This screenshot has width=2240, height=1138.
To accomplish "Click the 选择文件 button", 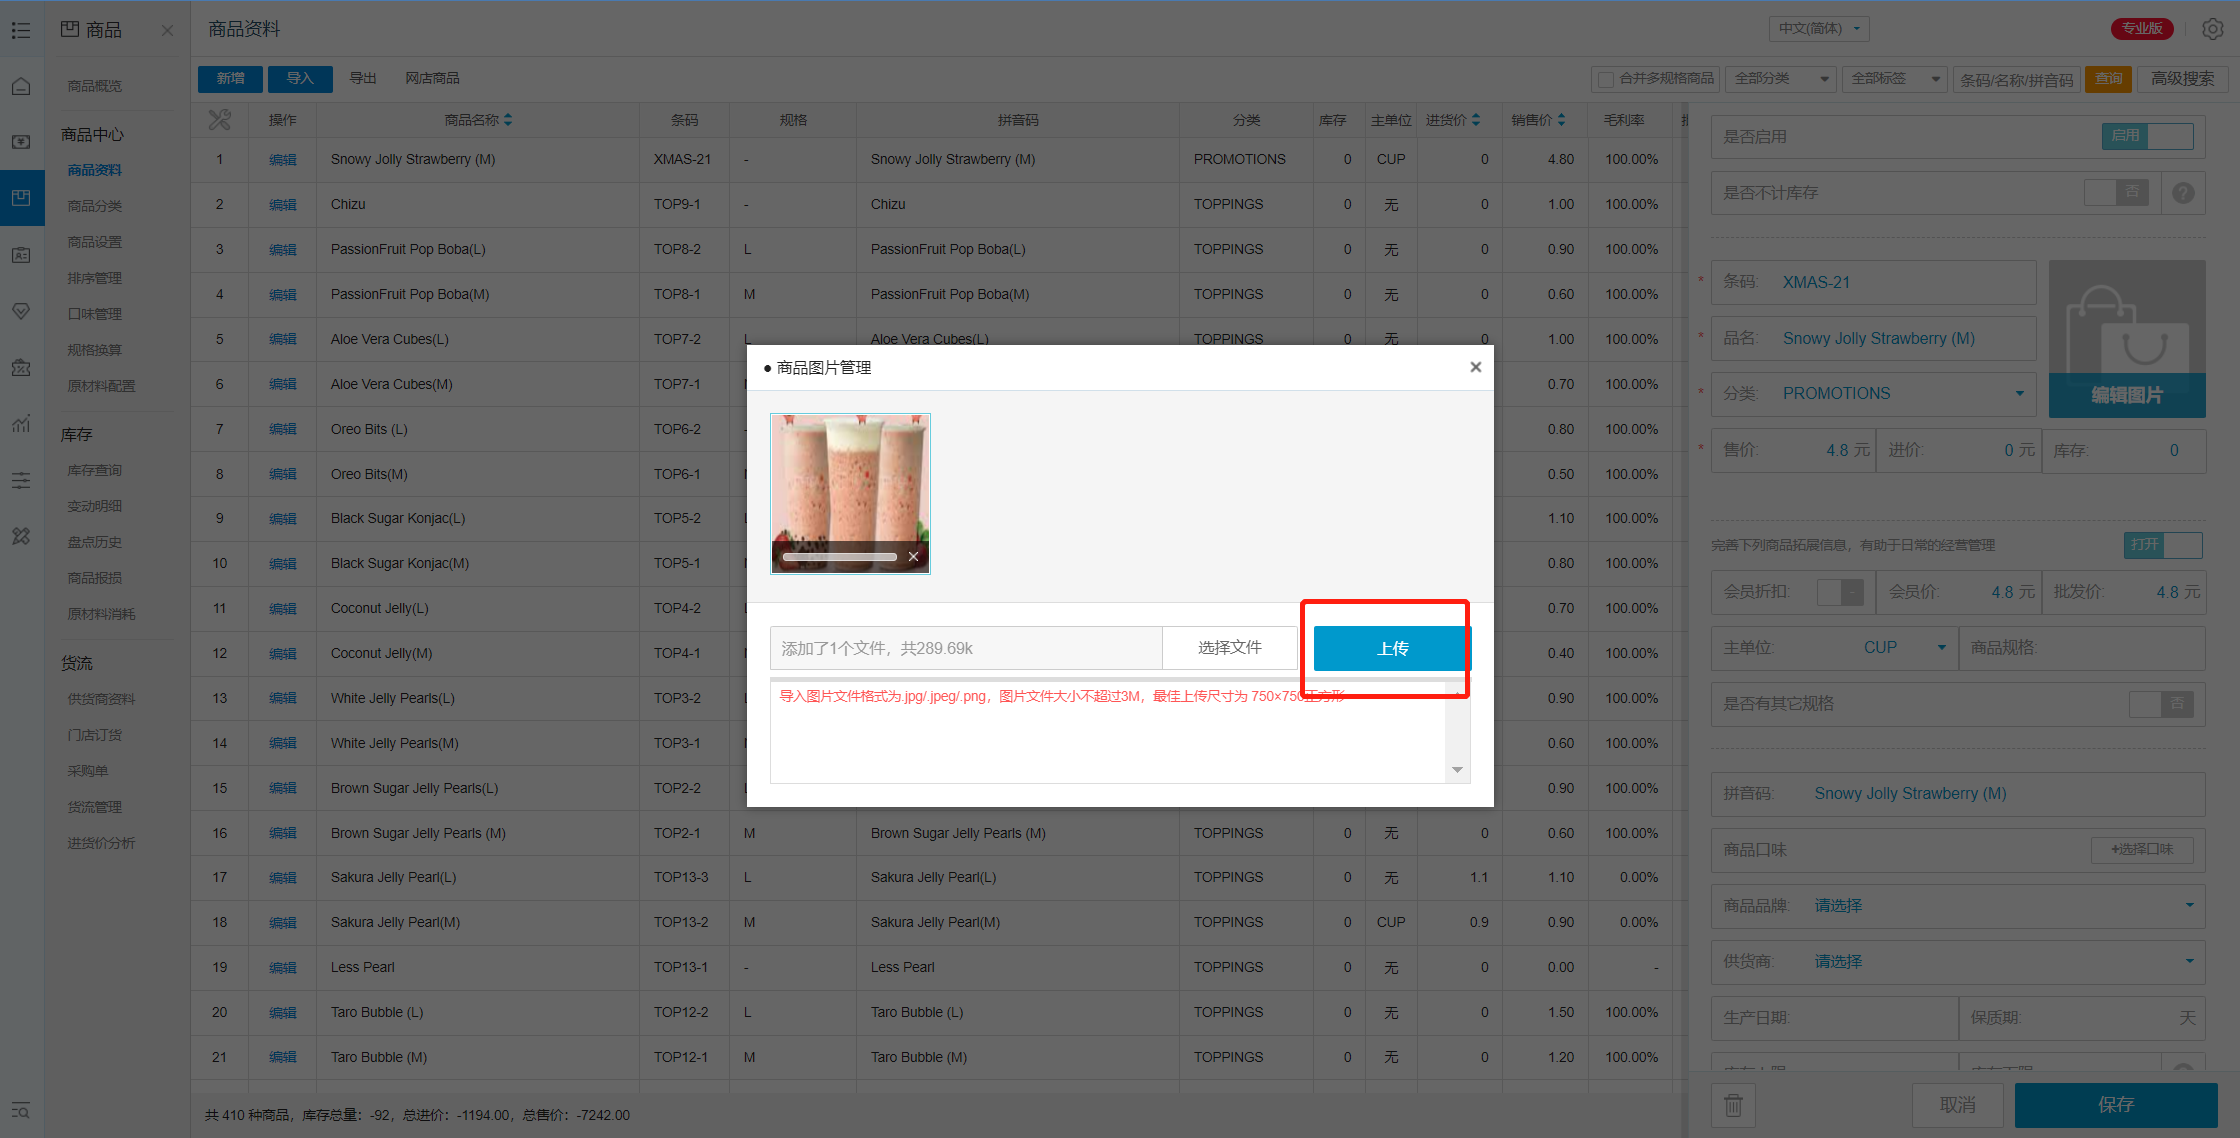I will point(1229,648).
